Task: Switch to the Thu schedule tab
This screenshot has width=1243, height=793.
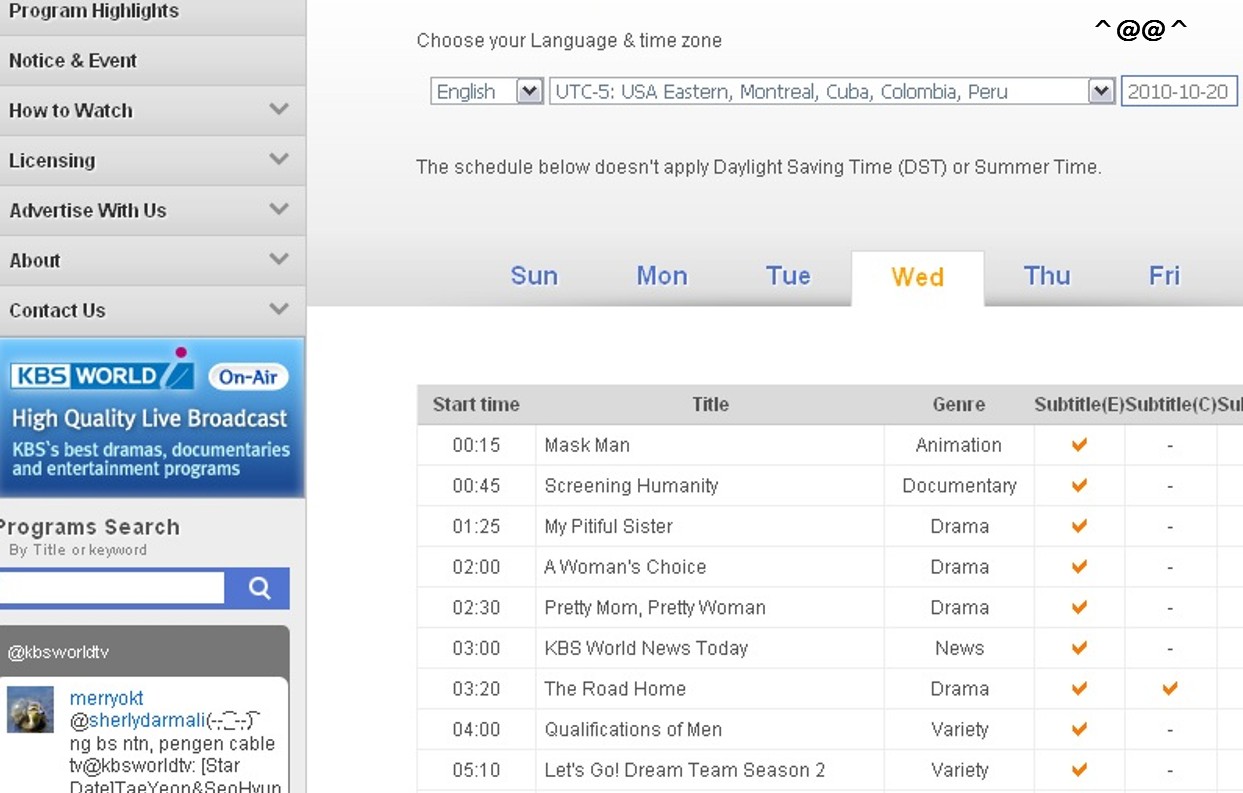Action: (x=1047, y=277)
